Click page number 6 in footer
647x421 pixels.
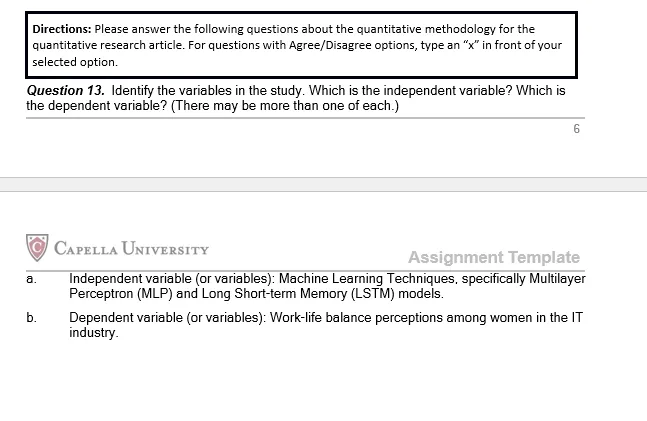pos(576,129)
